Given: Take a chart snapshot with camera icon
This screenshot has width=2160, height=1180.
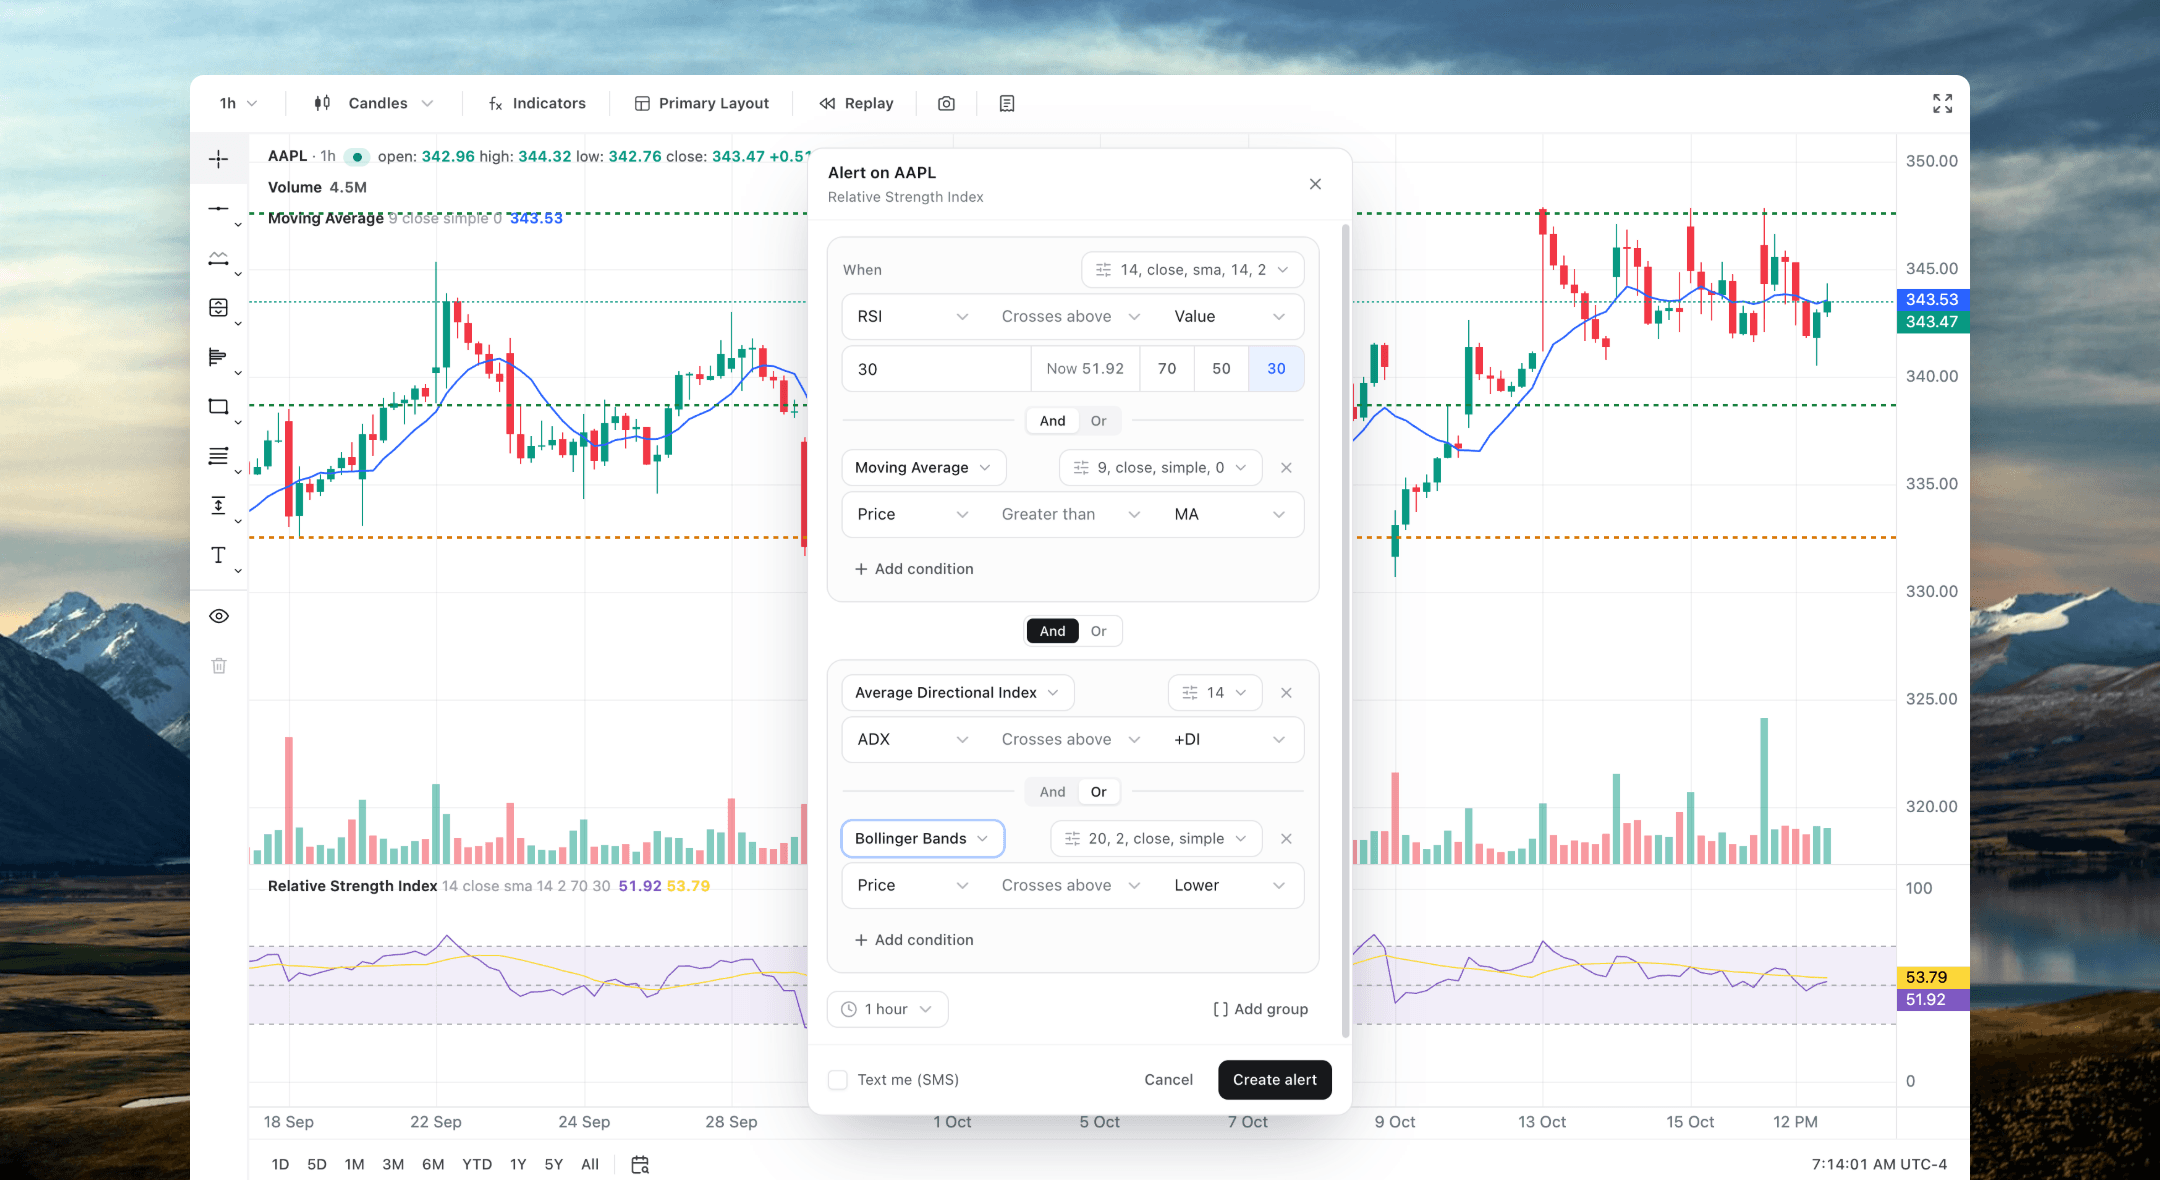Looking at the screenshot, I should (946, 103).
